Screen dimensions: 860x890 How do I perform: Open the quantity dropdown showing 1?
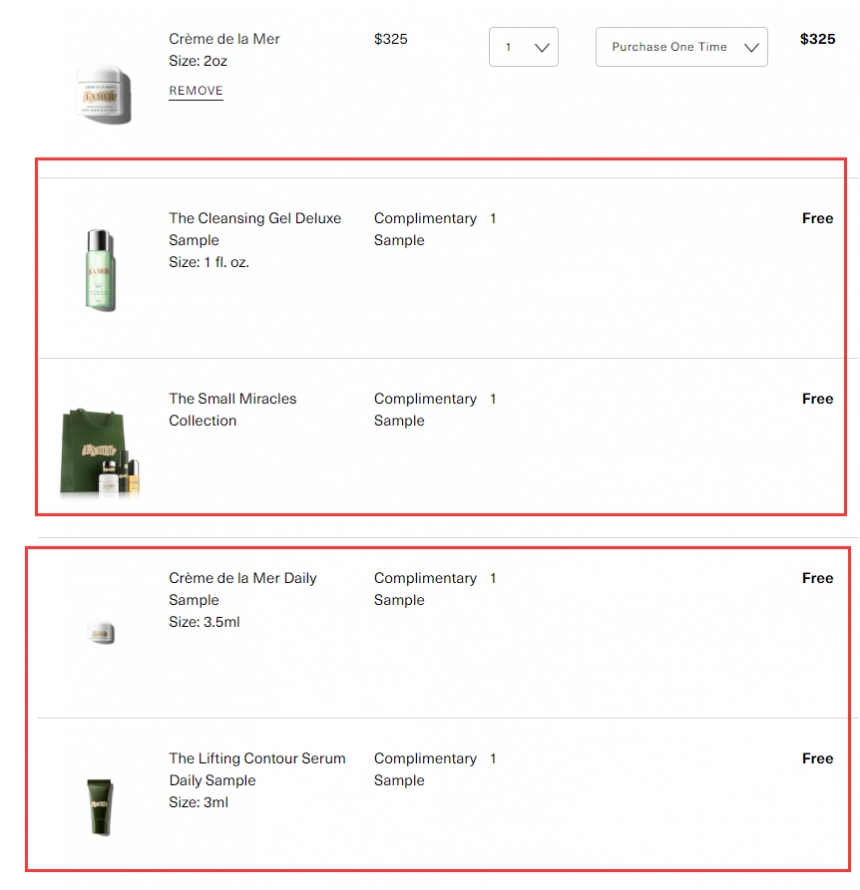[x=523, y=47]
